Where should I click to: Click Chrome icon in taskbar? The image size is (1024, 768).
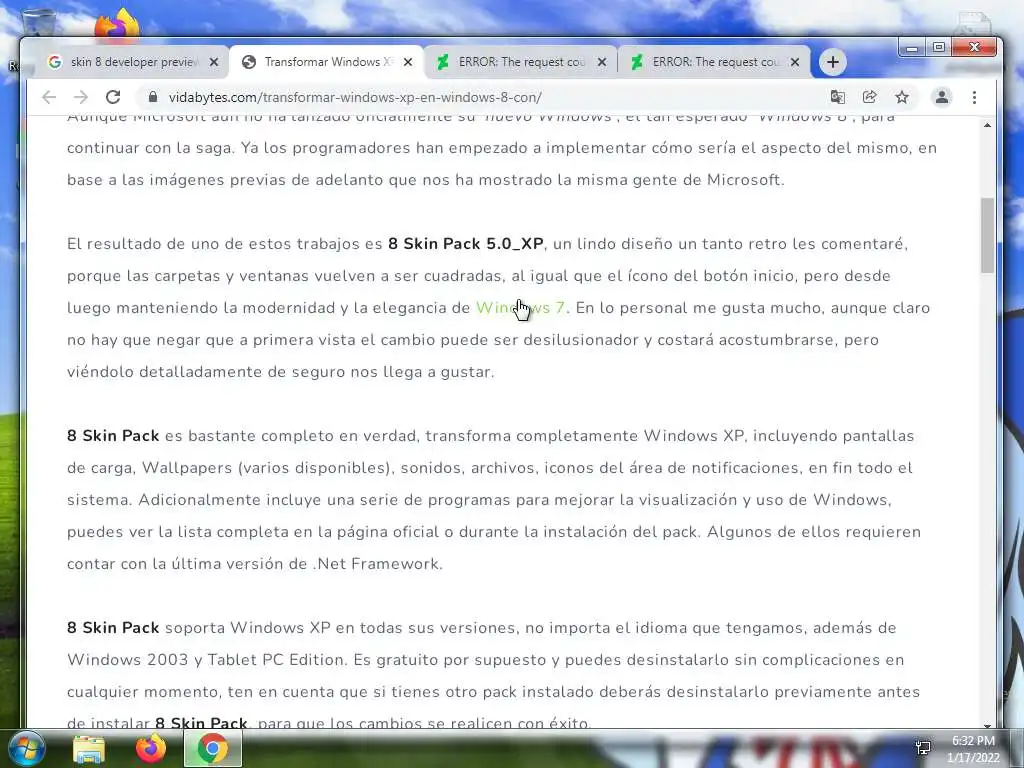[212, 748]
